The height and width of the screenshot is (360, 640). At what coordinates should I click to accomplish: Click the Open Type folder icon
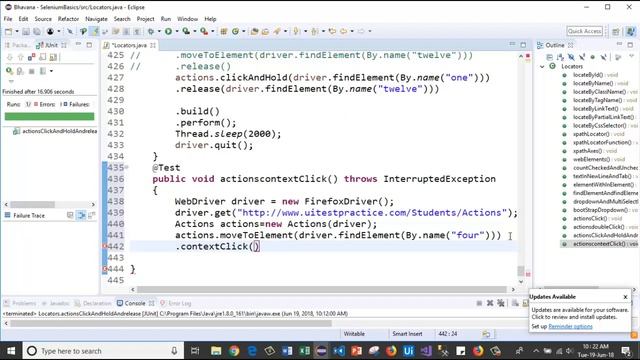(x=254, y=31)
